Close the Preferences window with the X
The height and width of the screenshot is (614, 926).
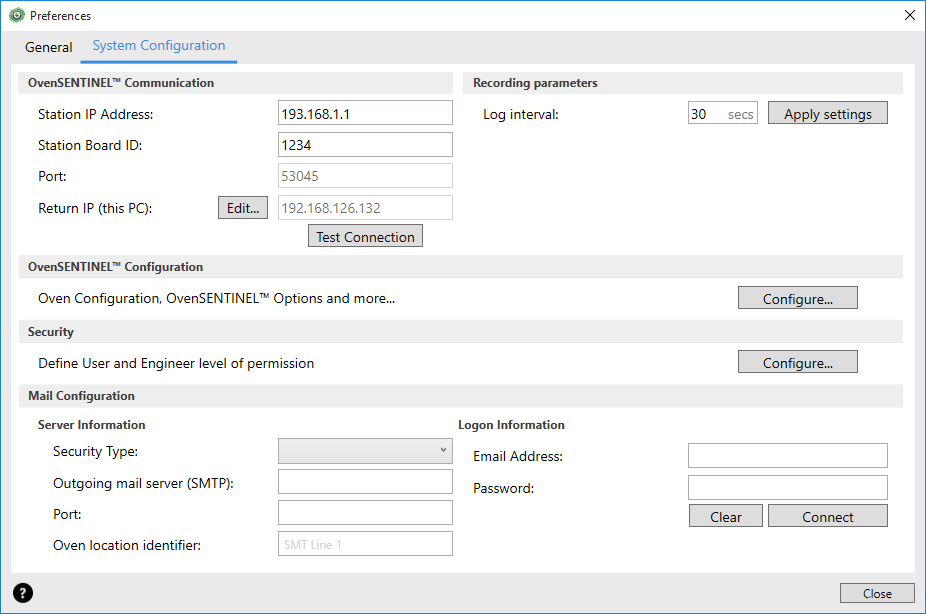909,15
